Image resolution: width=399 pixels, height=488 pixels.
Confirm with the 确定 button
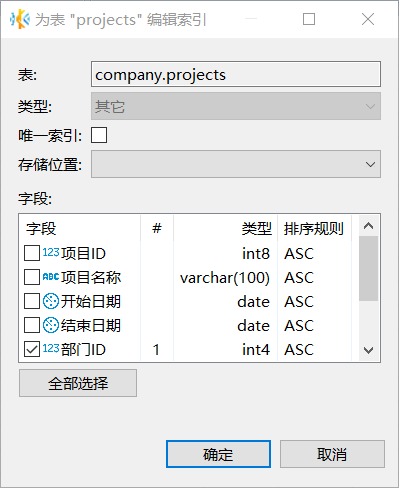[218, 454]
